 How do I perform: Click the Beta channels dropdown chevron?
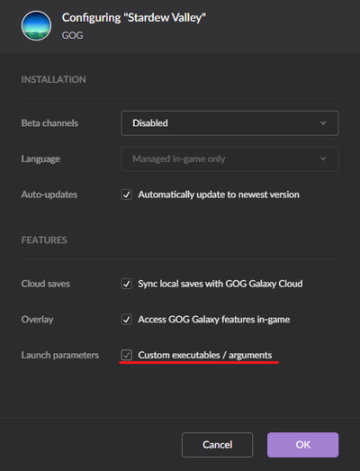[x=323, y=123]
